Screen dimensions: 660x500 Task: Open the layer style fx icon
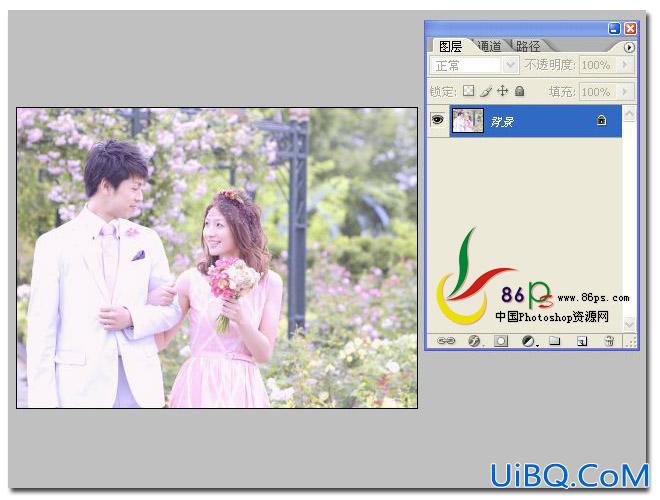[474, 340]
